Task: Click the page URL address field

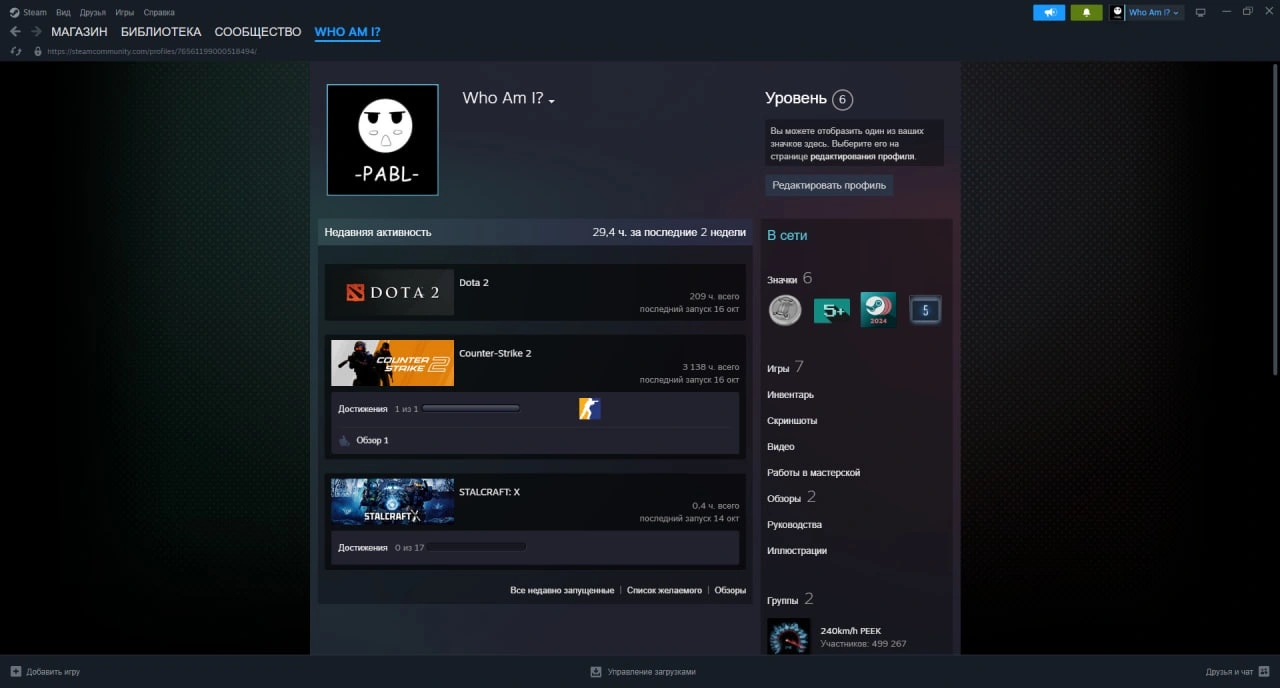Action: pyautogui.click(x=152, y=51)
